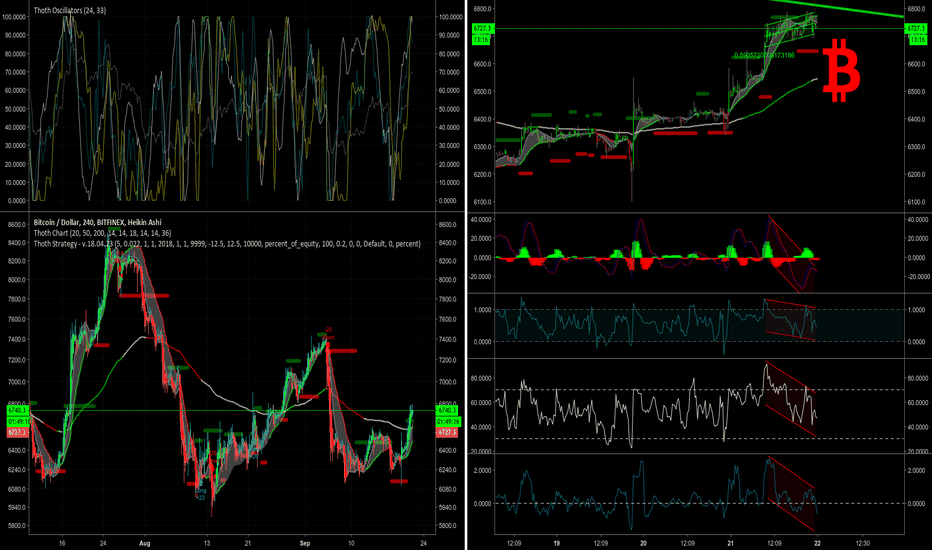Click 5800.0 on the Bitcoin chart's right price axis
The image size is (932, 550).
[x=447, y=526]
